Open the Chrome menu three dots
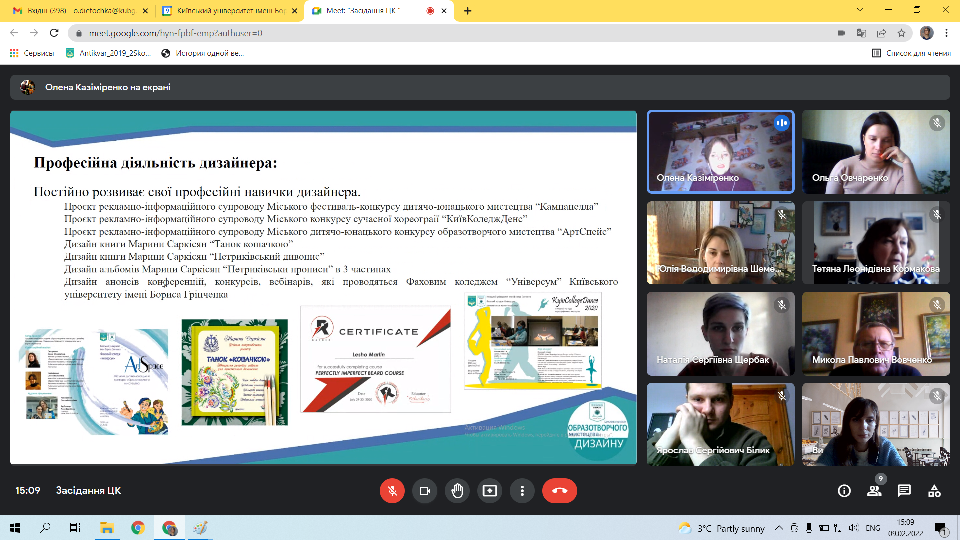This screenshot has height=540, width=960. coord(946,32)
